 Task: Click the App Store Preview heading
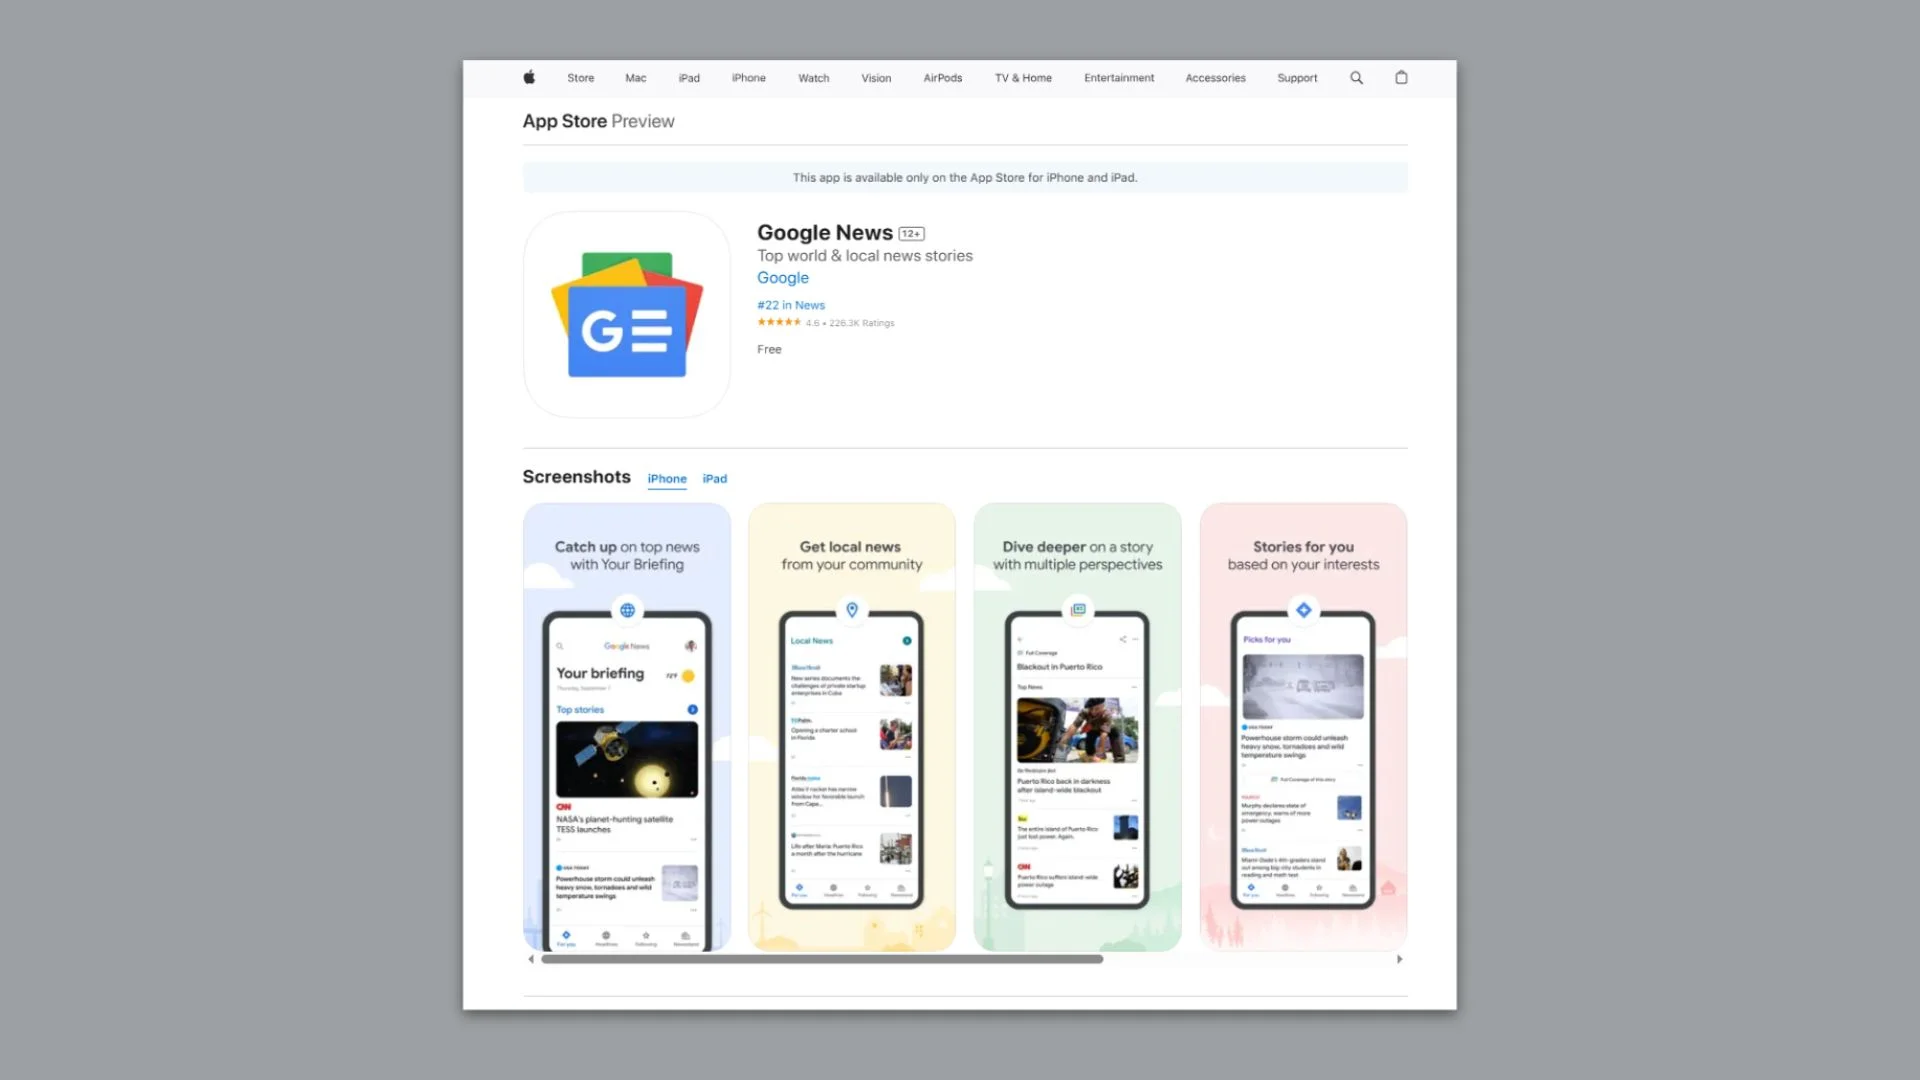598,121
